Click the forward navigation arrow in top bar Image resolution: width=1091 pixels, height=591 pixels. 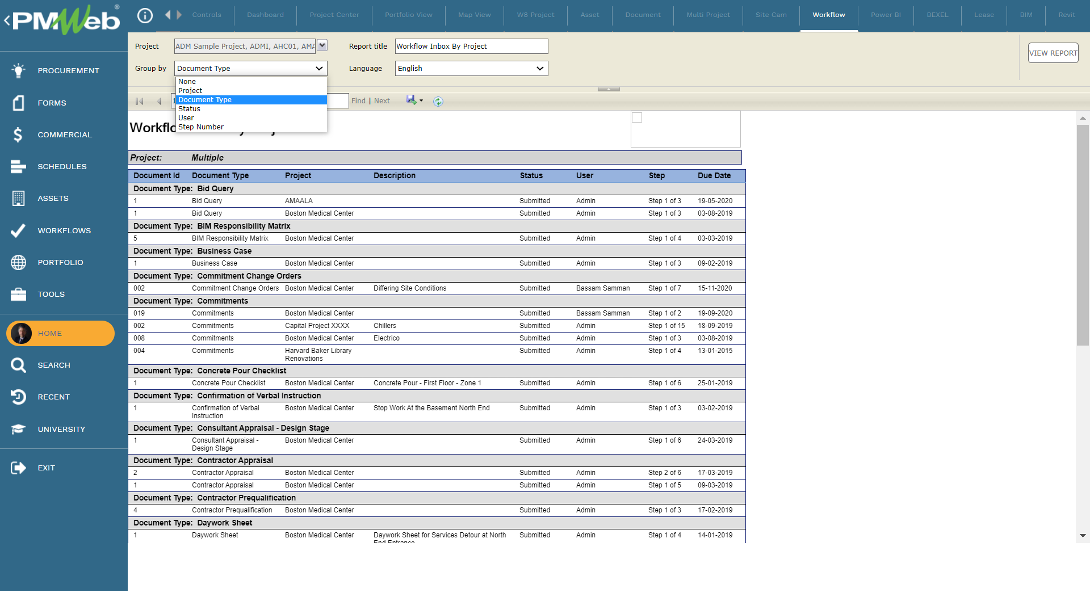pos(180,15)
